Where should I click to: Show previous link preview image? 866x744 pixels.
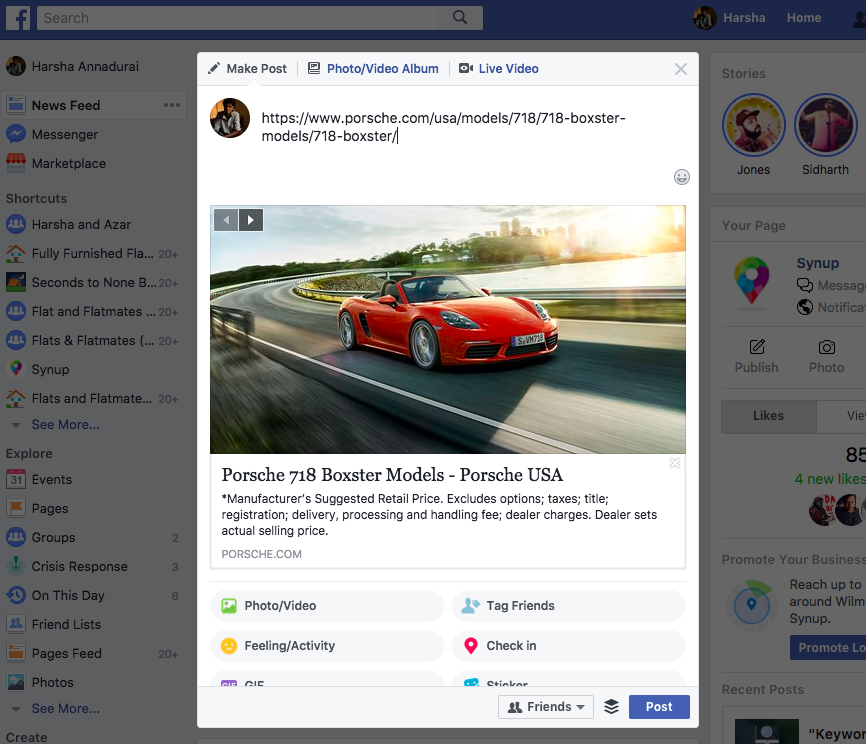[226, 220]
